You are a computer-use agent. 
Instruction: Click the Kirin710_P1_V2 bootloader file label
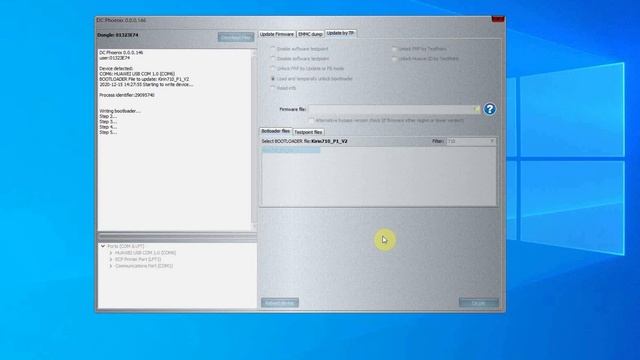tap(329, 141)
